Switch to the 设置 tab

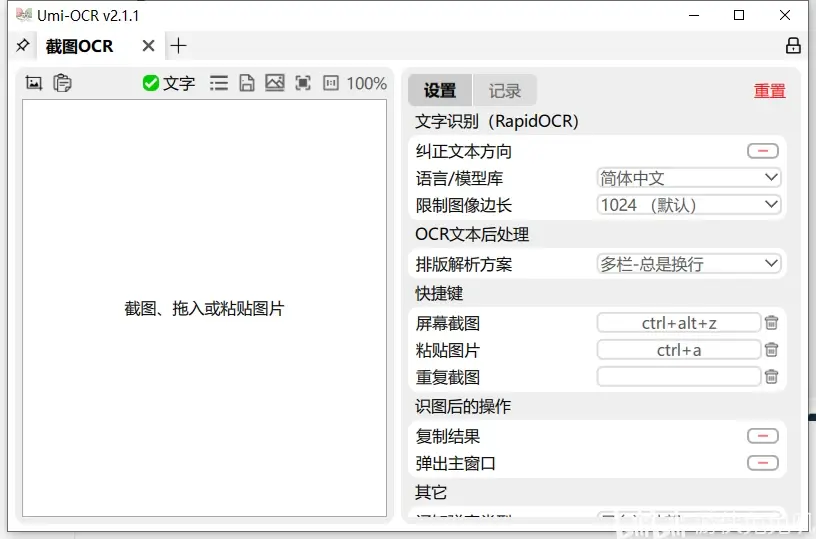pos(440,91)
